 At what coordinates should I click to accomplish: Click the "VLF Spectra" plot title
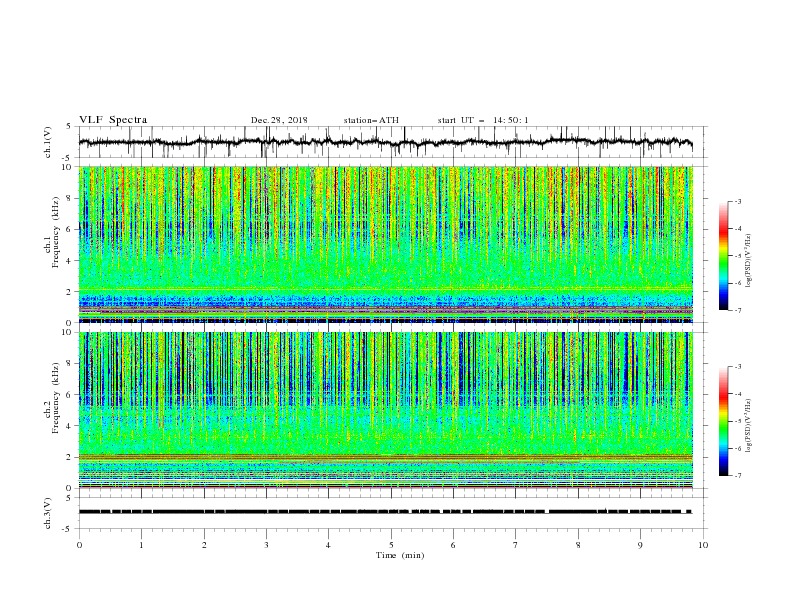113,120
